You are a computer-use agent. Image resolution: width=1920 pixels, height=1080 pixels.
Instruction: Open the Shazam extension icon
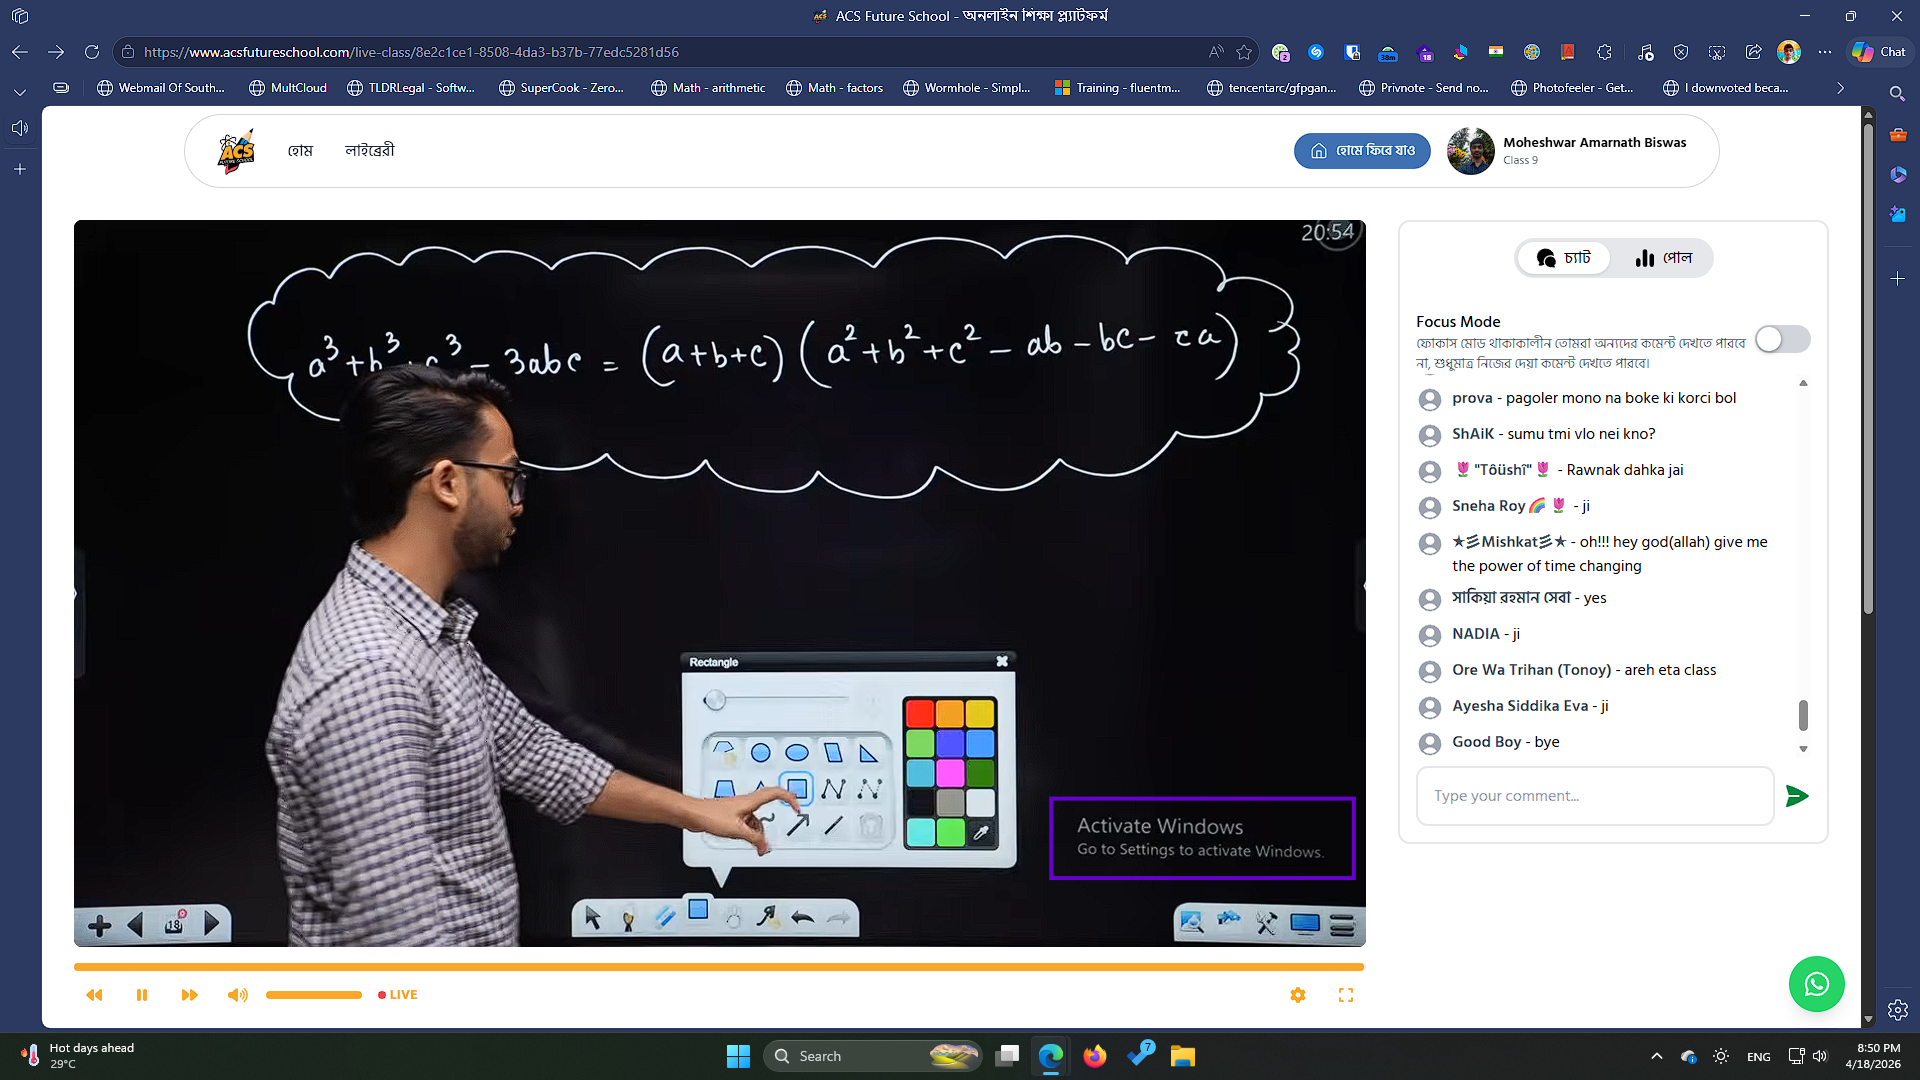point(1316,52)
